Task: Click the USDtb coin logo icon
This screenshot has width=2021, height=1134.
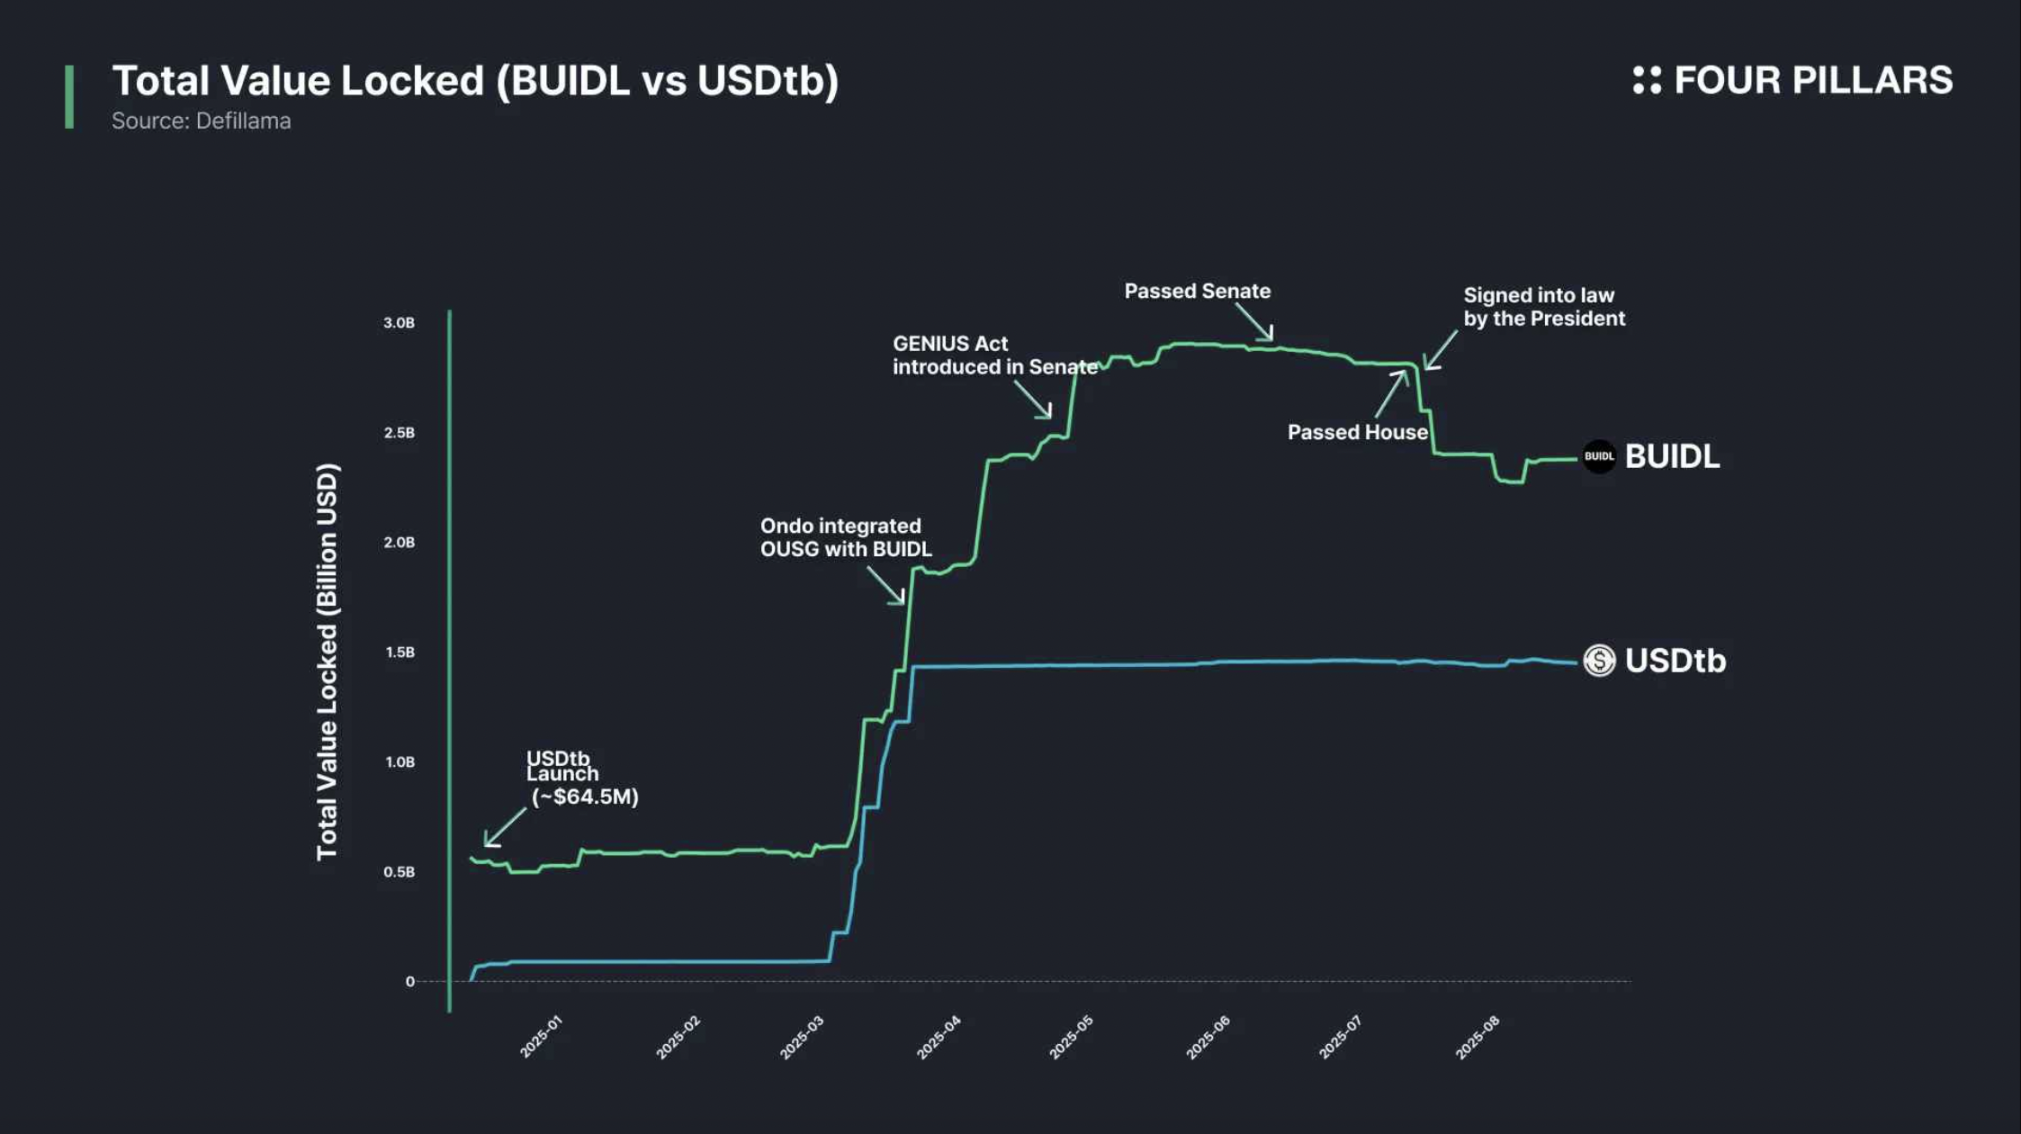Action: coord(1598,660)
